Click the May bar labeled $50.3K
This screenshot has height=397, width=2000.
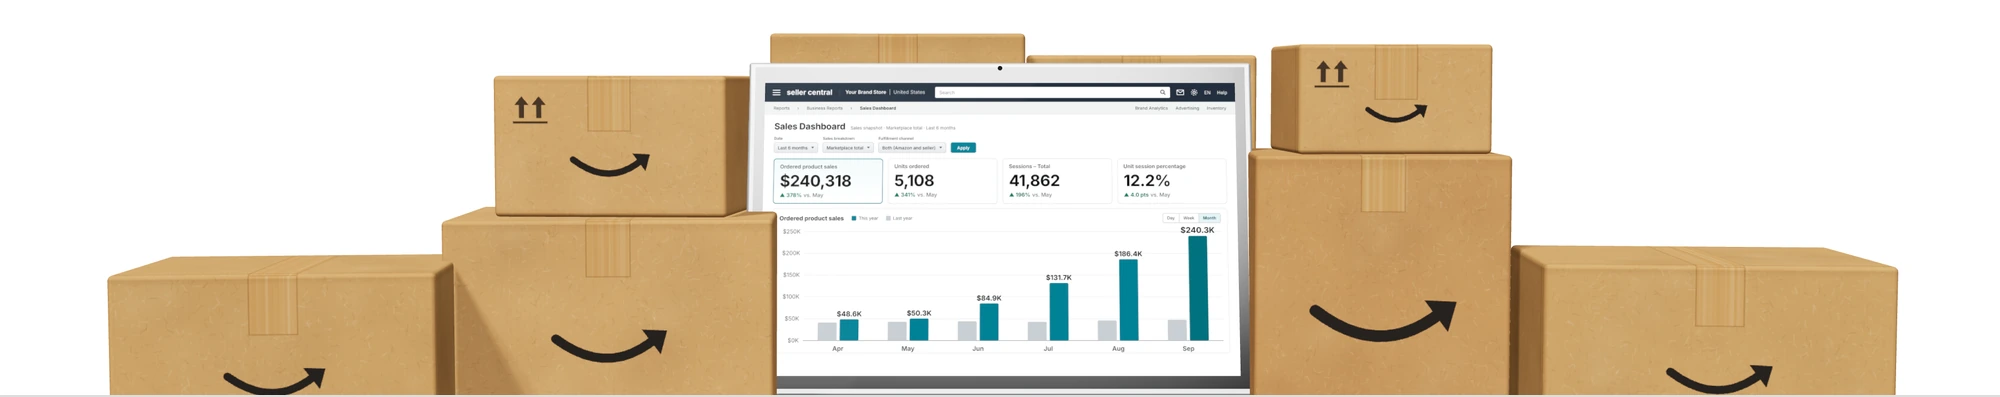[x=919, y=329]
